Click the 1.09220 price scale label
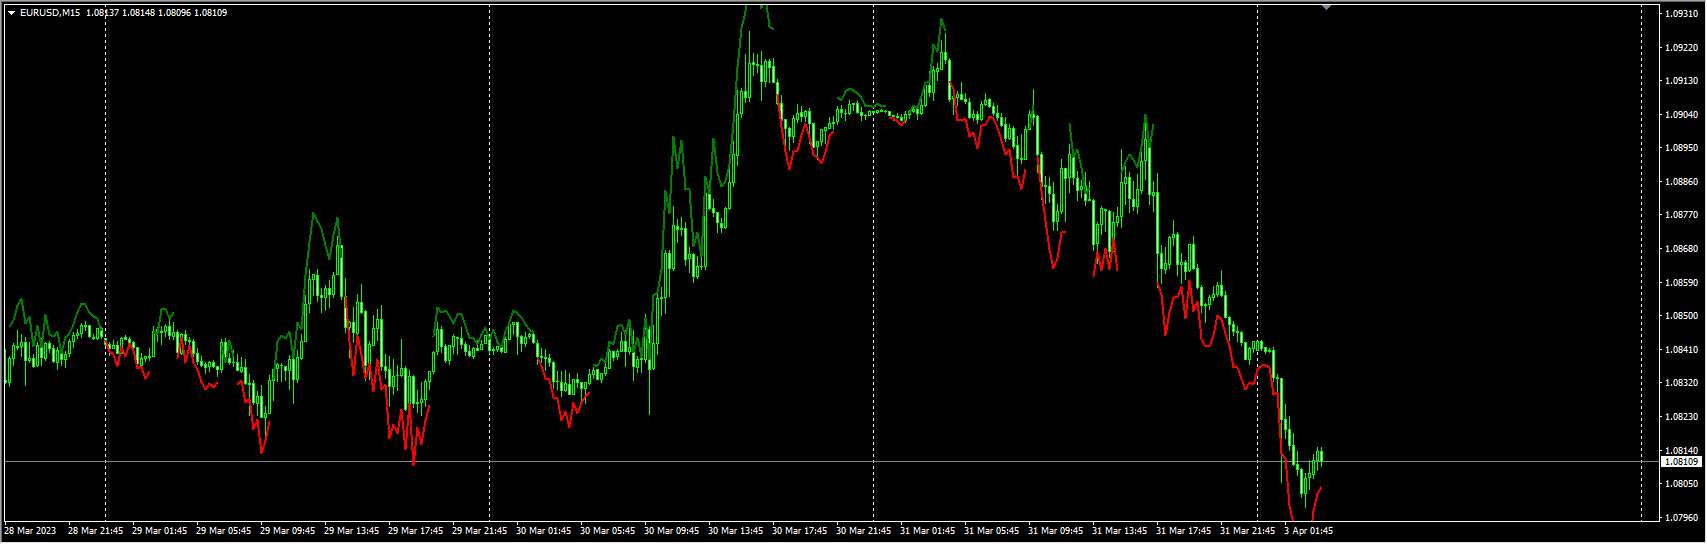This screenshot has width=1707, height=544. point(1683,47)
